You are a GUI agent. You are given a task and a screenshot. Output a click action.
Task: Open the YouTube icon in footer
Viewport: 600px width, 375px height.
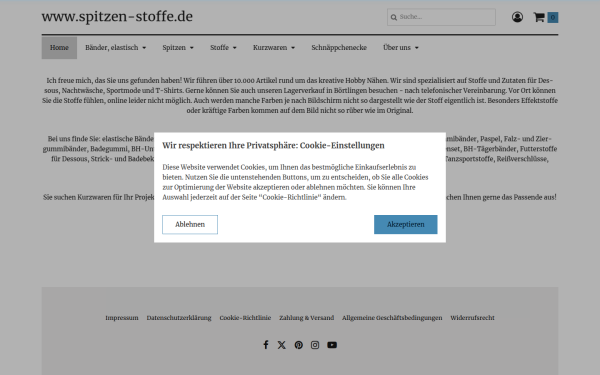tap(332, 345)
